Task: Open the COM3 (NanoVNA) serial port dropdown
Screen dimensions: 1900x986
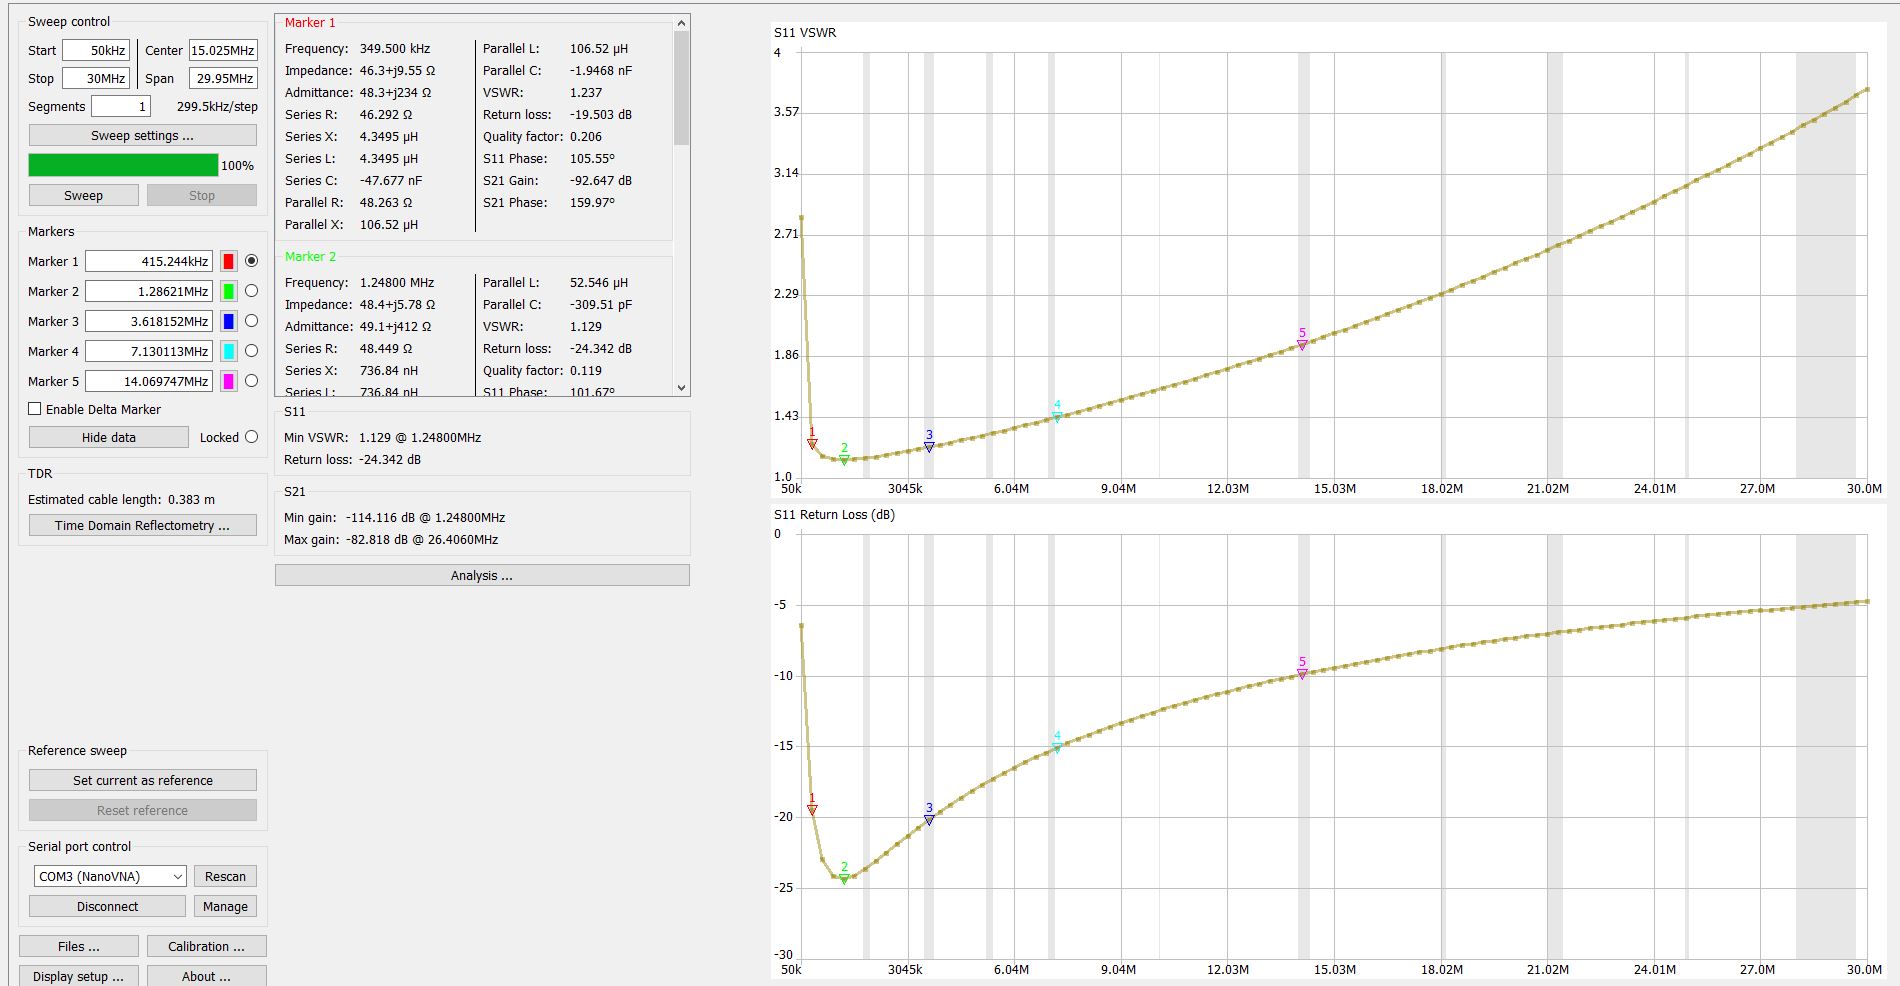Action: [110, 877]
